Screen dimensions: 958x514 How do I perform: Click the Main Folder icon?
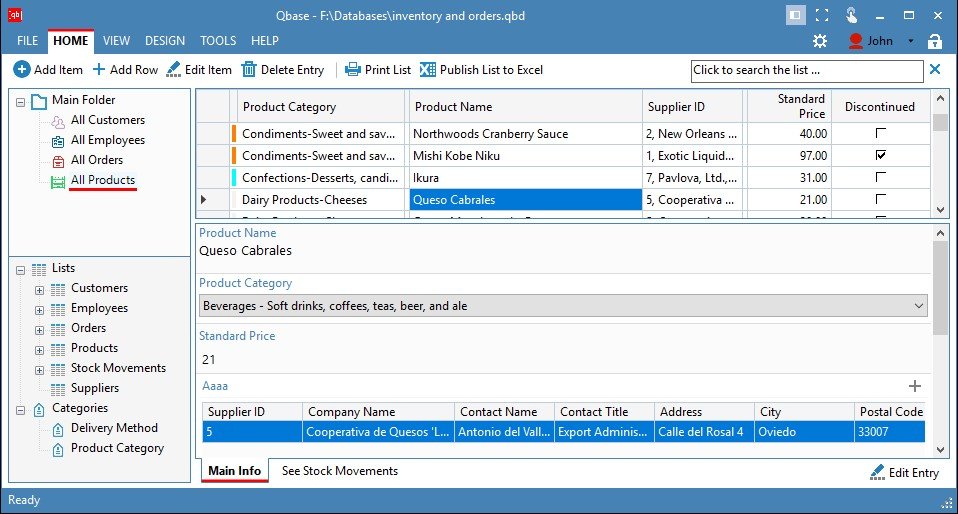39,101
